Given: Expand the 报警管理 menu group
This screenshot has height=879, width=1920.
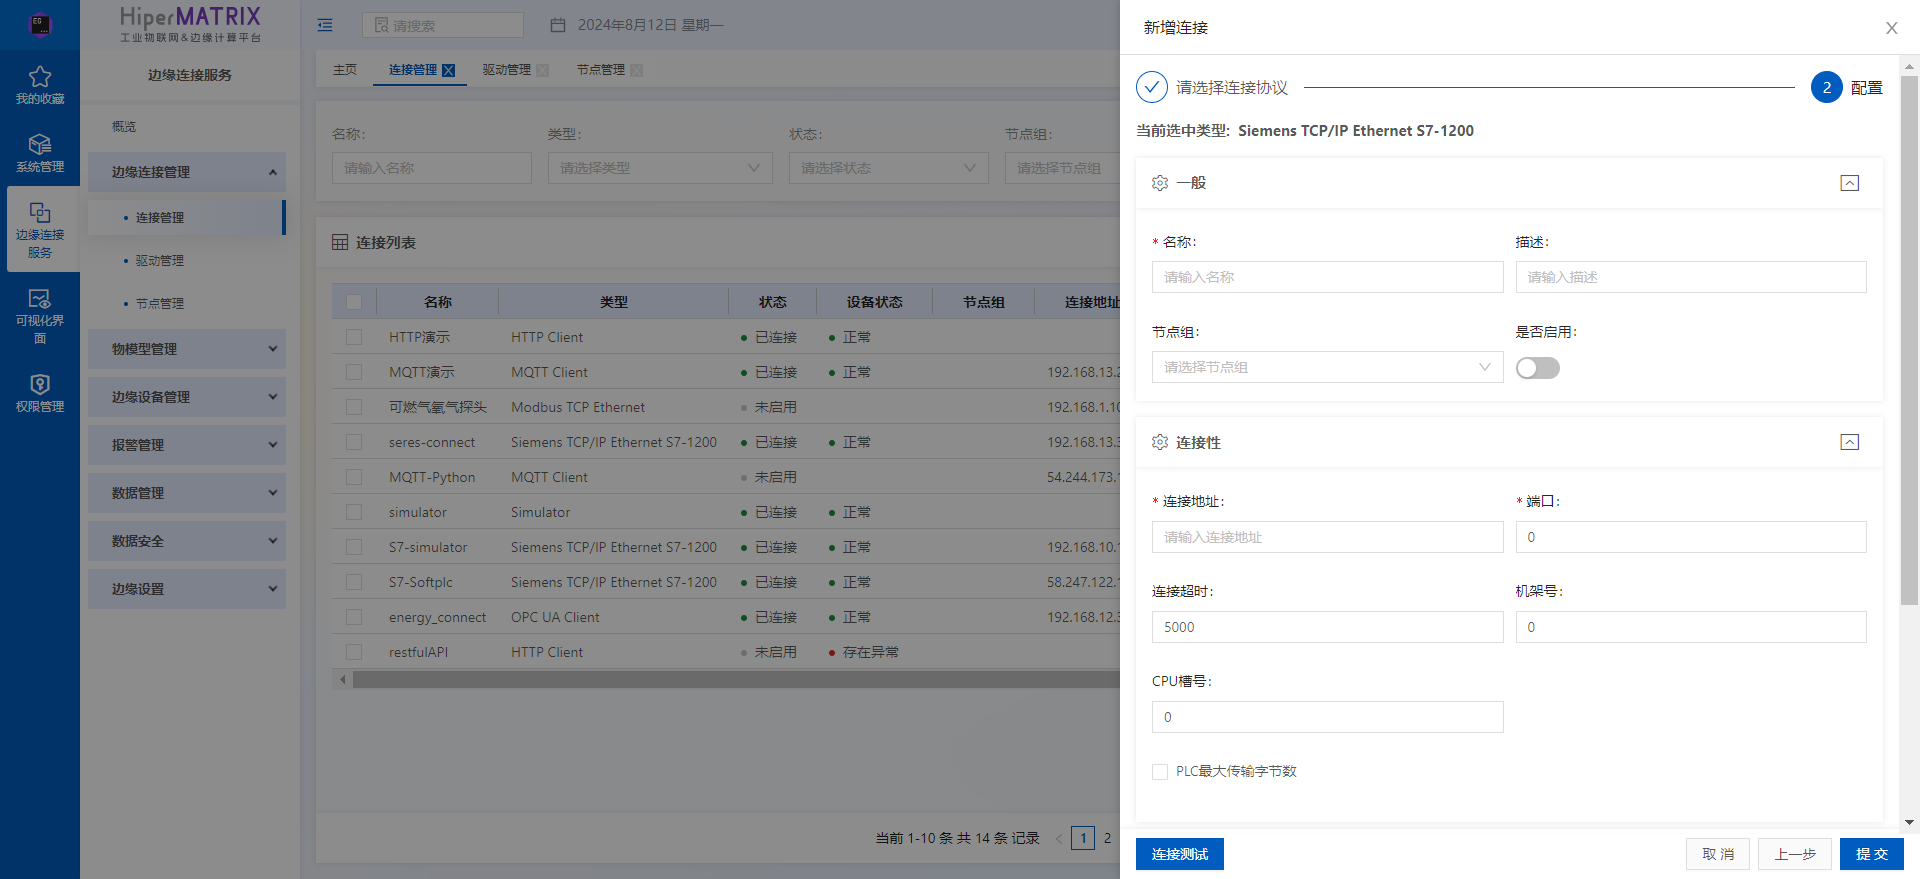Looking at the screenshot, I should click(187, 445).
